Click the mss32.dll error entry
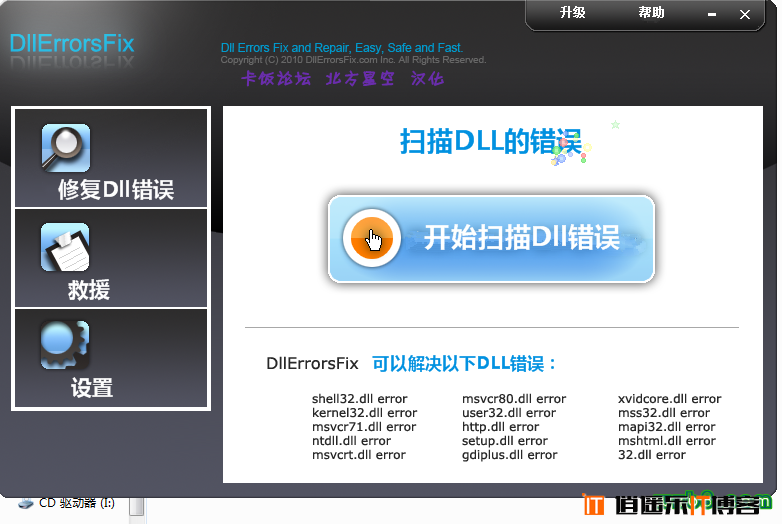Image resolution: width=782 pixels, height=524 pixels. click(x=664, y=413)
